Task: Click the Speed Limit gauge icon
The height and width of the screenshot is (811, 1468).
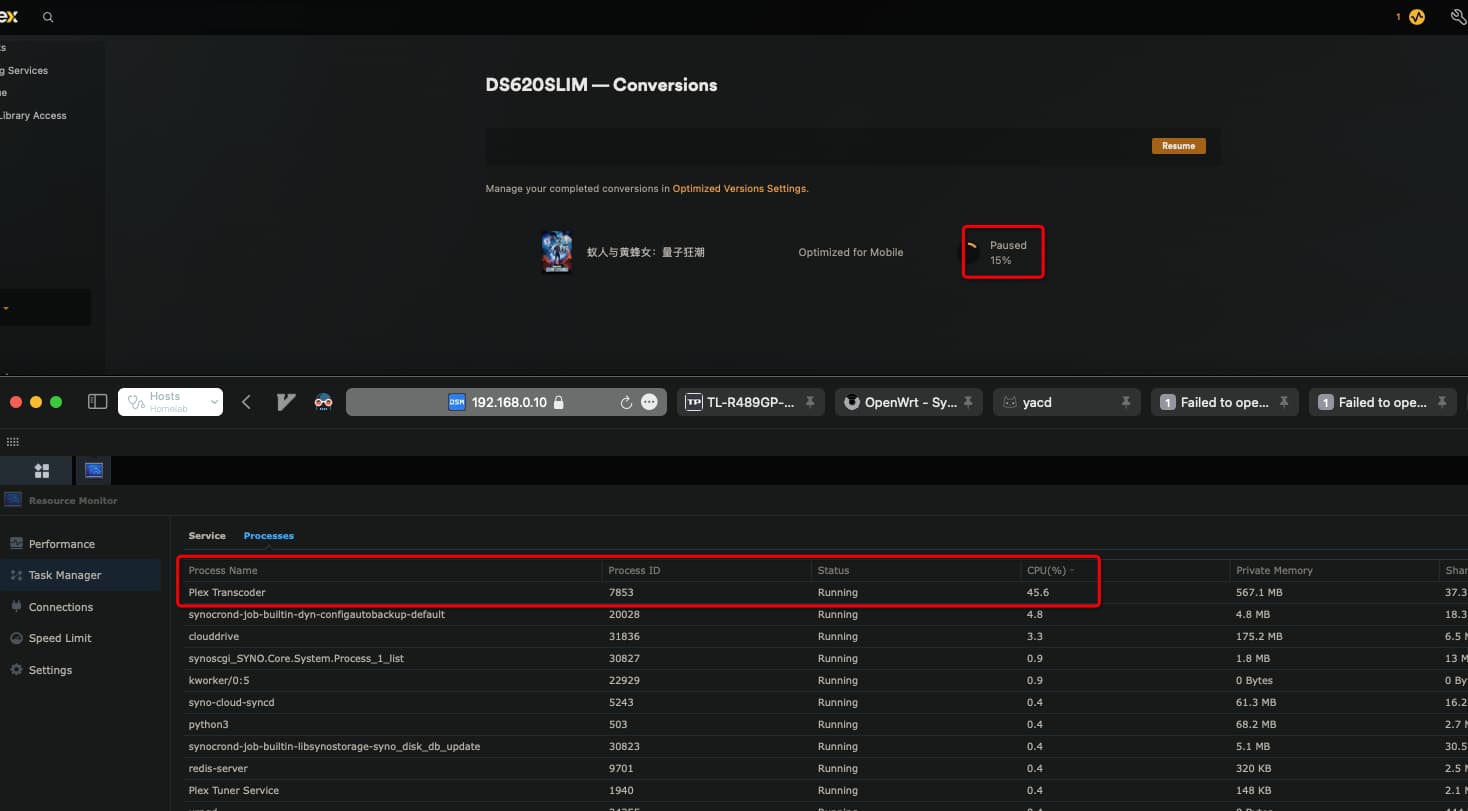Action: pyautogui.click(x=16, y=638)
